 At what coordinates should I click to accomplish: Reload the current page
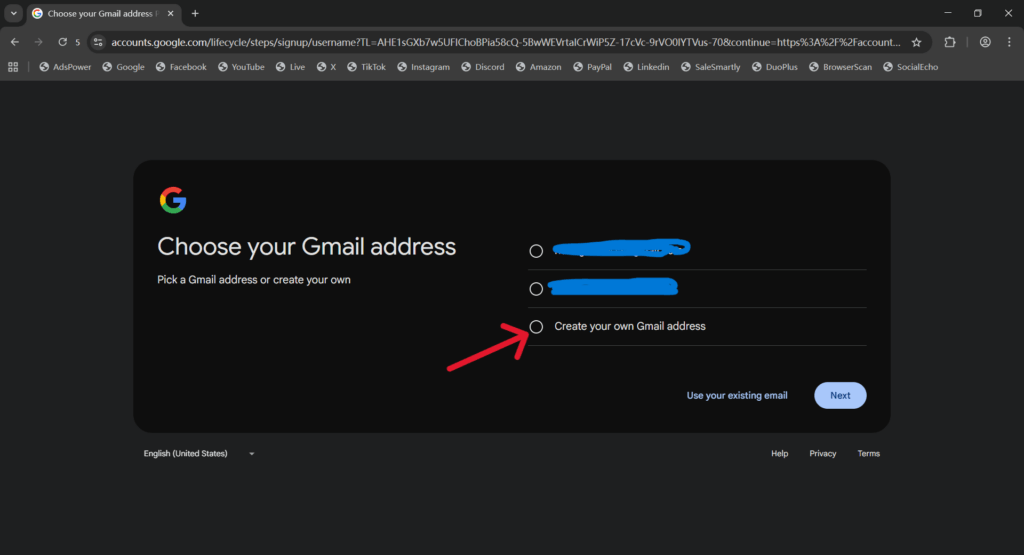tap(62, 42)
